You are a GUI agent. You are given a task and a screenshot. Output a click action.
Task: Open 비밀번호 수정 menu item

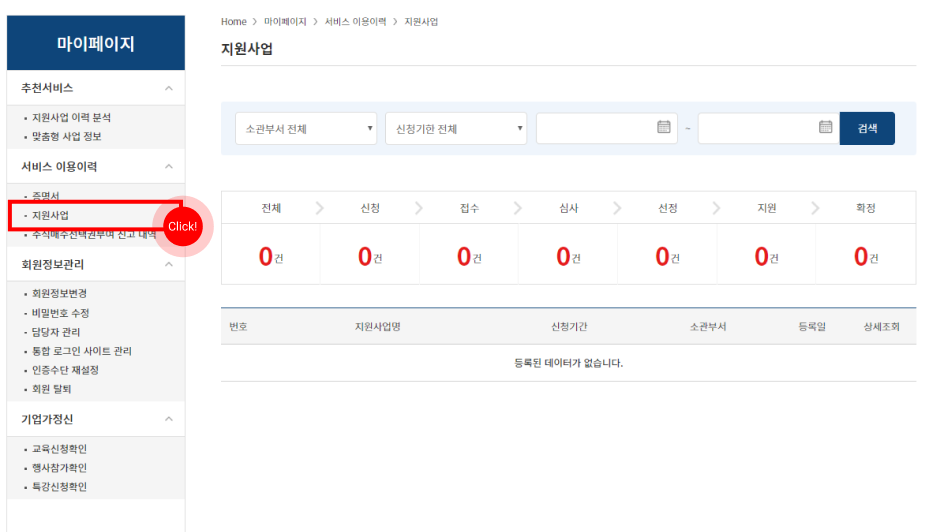60,313
